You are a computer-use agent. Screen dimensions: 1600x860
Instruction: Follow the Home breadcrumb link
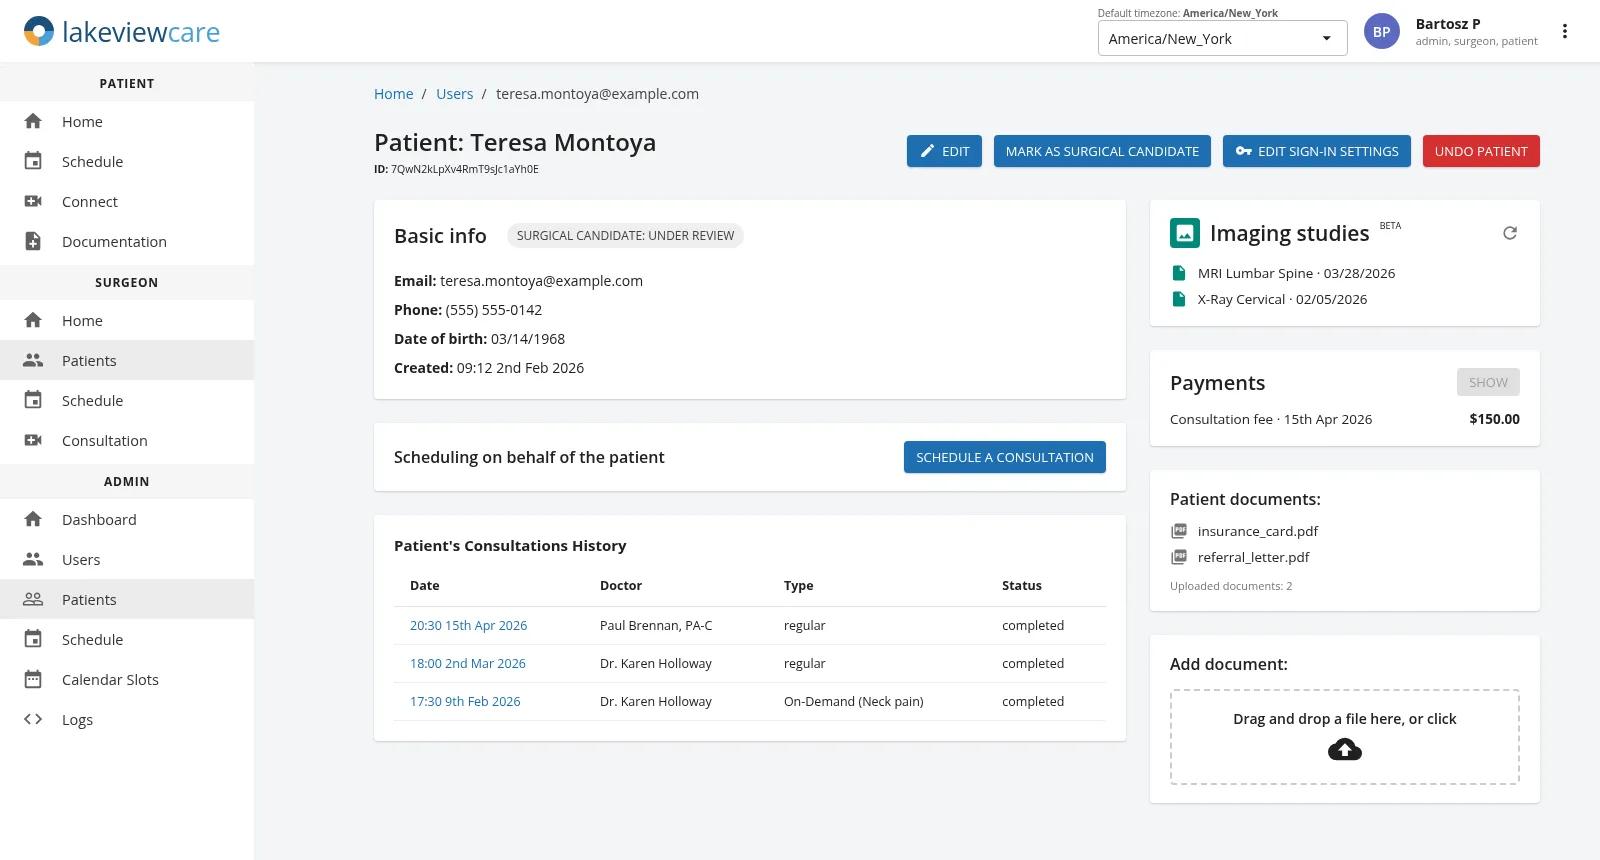(393, 94)
